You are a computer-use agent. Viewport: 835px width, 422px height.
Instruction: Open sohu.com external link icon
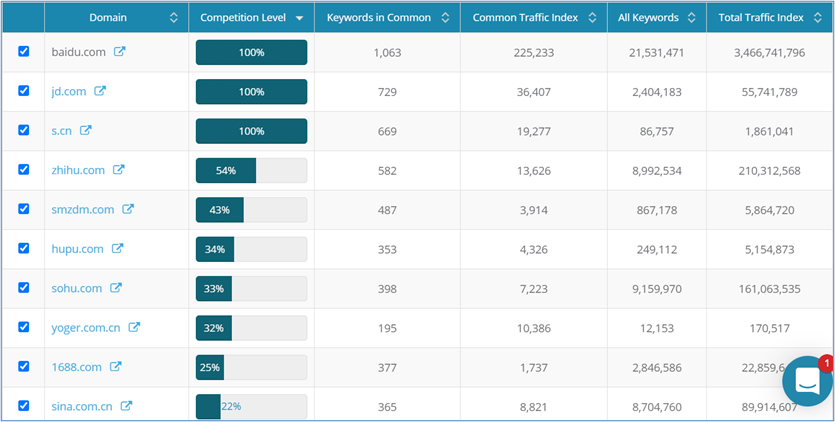[116, 288]
